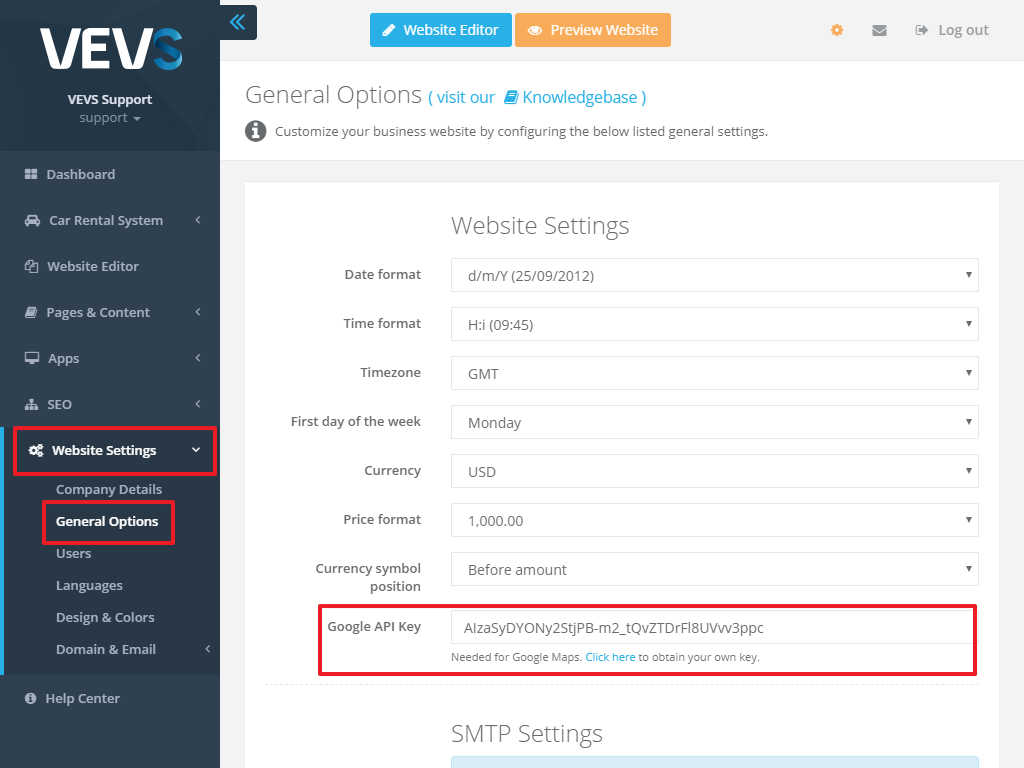Click the Car Rental System car icon

pos(32,220)
